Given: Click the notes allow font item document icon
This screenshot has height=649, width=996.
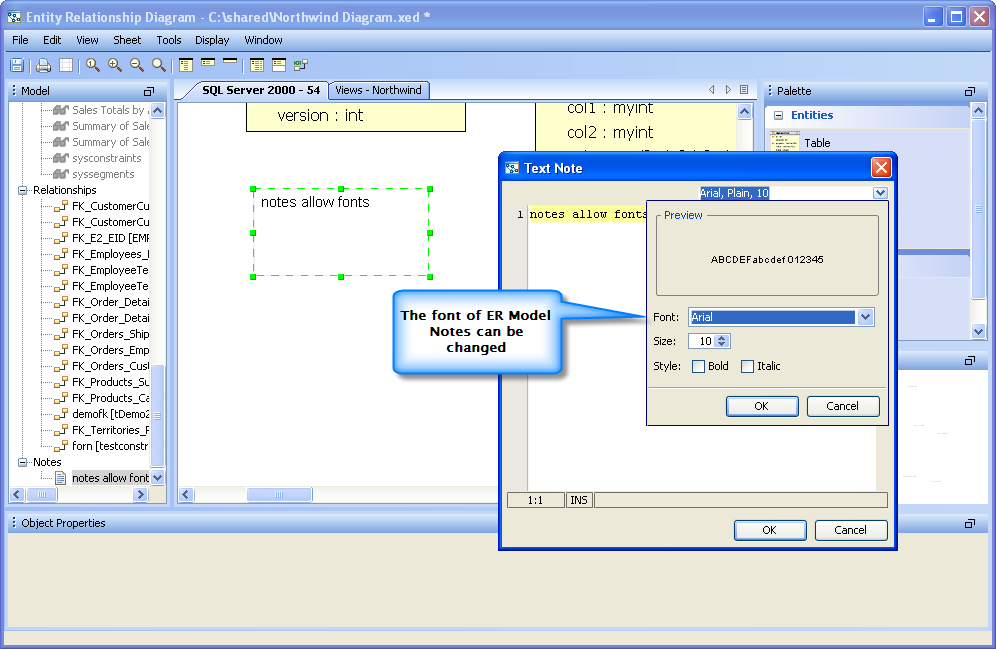Looking at the screenshot, I should (60, 478).
